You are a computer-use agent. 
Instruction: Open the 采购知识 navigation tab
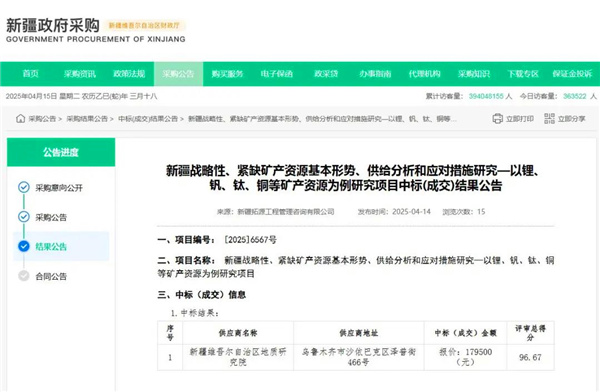(474, 74)
